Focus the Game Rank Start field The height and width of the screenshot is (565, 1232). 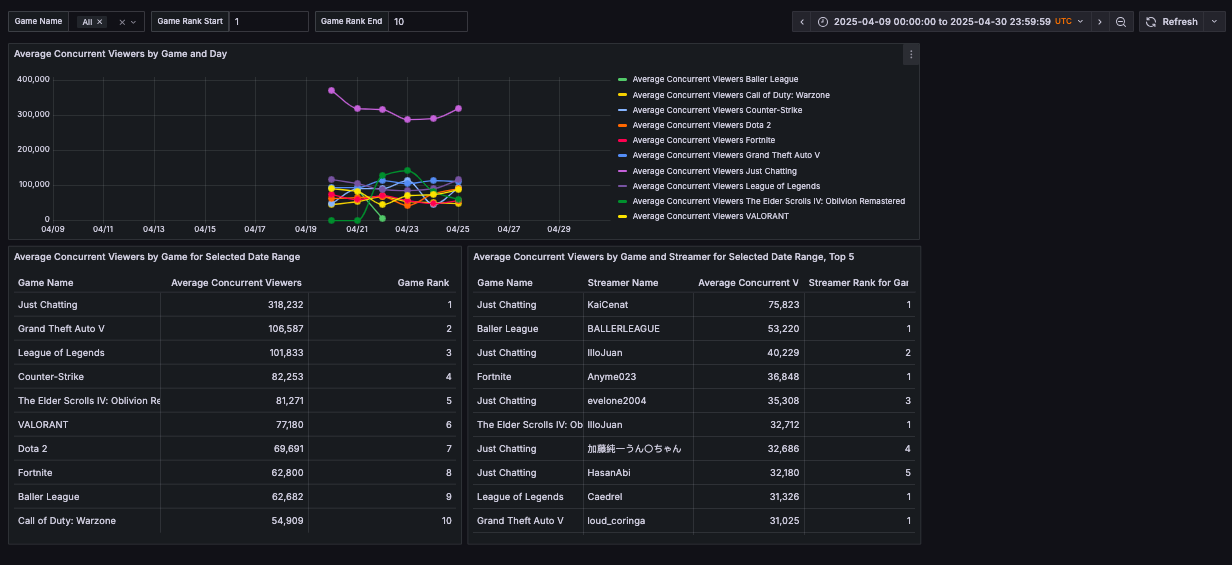[268, 22]
